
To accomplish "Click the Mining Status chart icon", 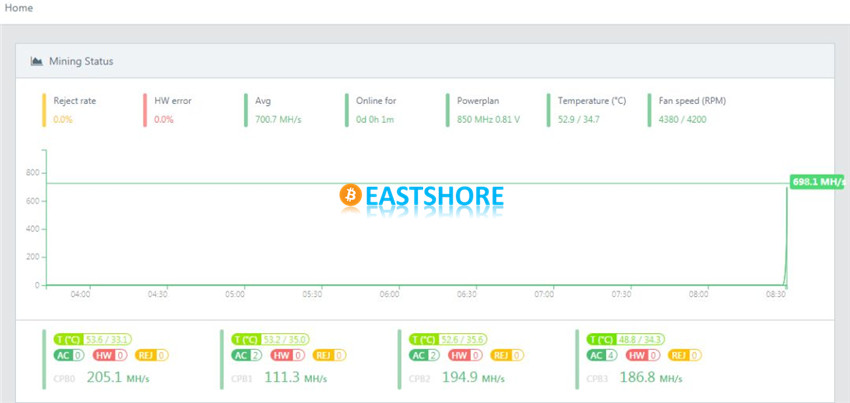I will pos(37,61).
